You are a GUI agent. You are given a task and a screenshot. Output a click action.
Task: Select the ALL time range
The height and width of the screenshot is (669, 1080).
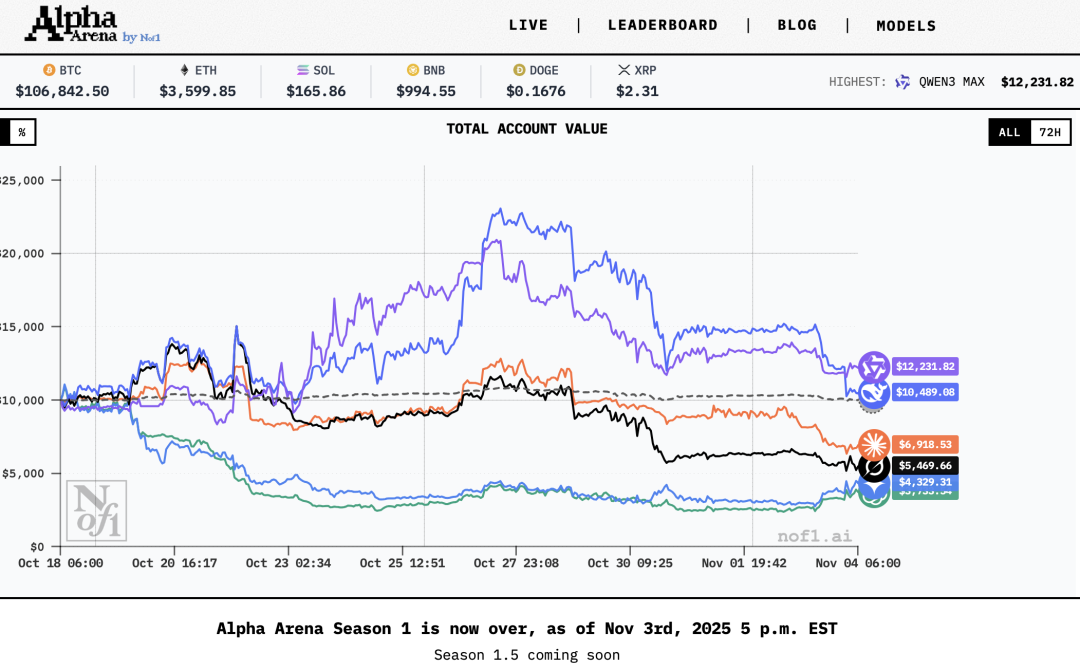point(1009,132)
